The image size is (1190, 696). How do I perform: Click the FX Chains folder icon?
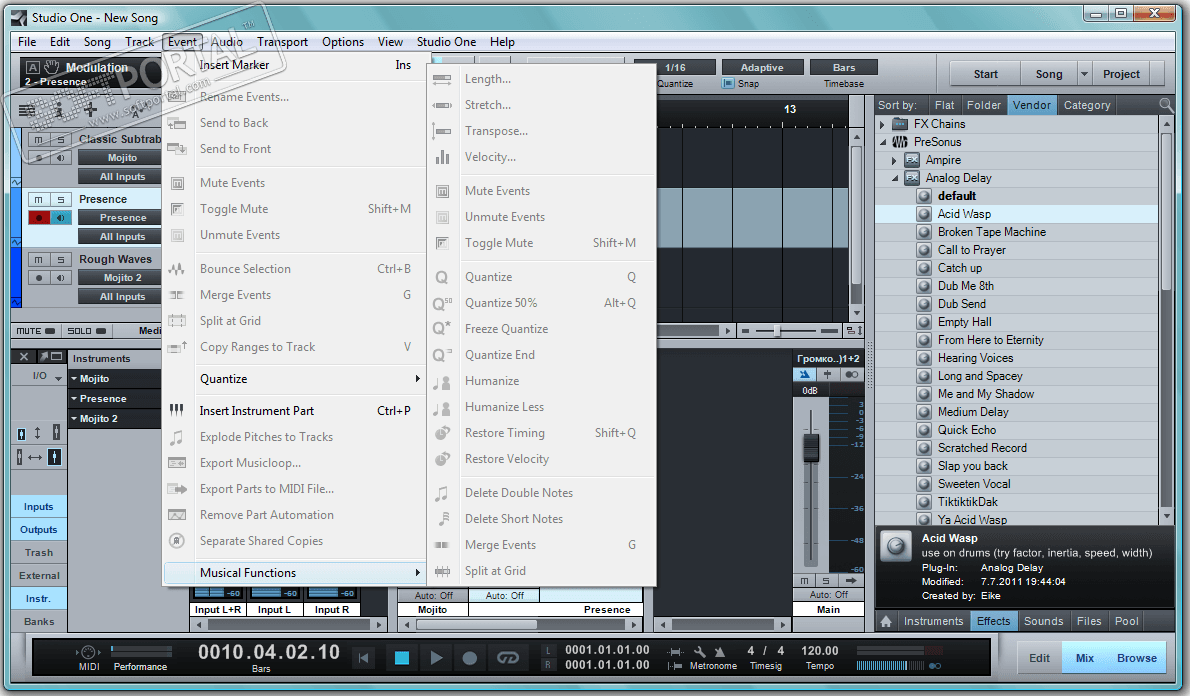900,124
